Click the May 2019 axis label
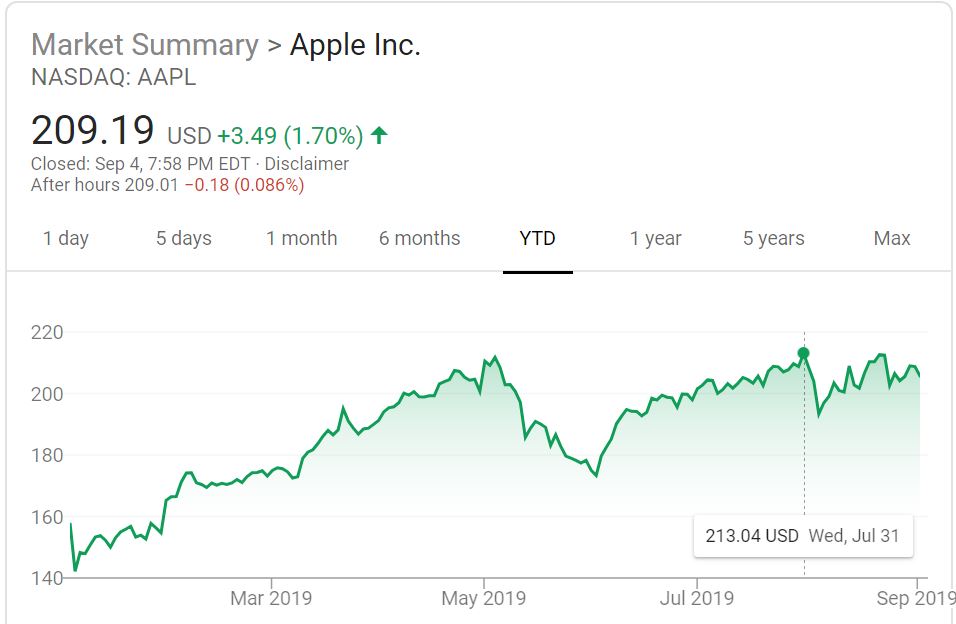The height and width of the screenshot is (624, 956). [x=485, y=598]
